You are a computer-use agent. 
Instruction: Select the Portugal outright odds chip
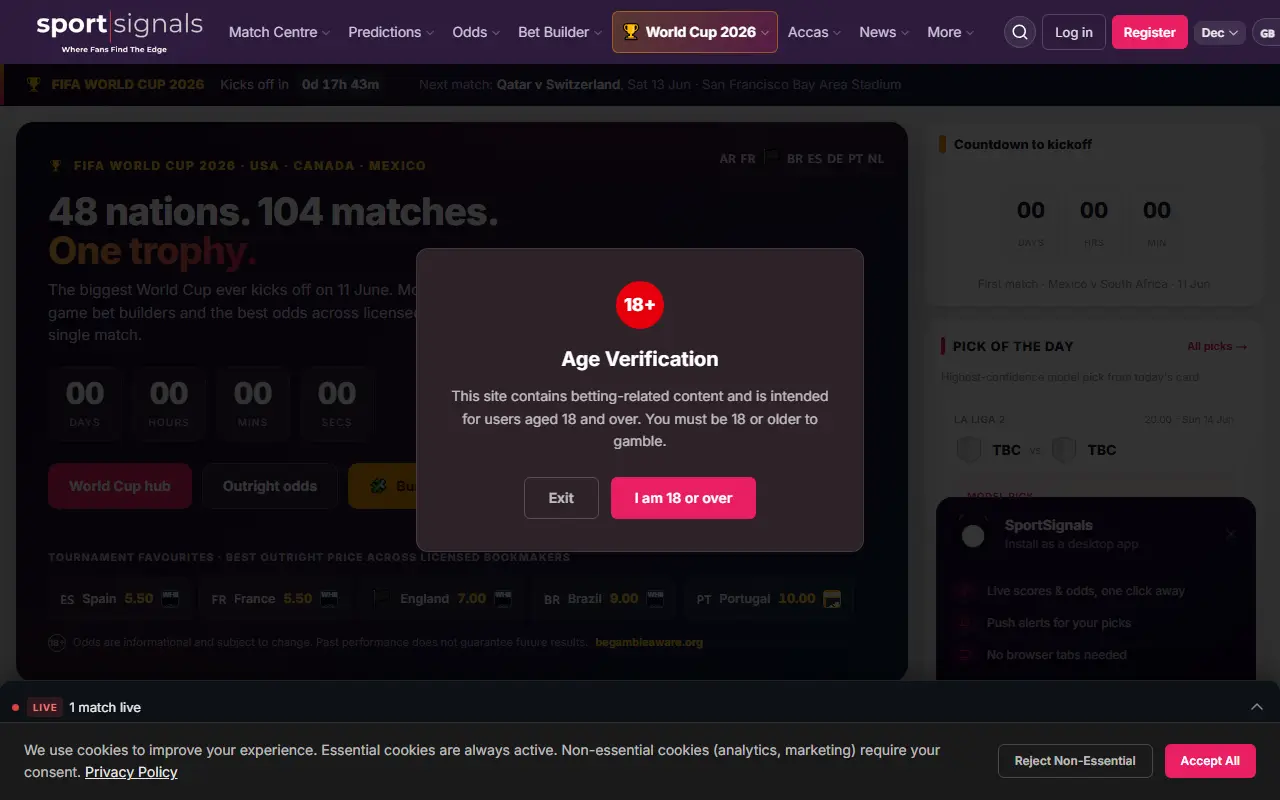pyautogui.click(x=769, y=599)
